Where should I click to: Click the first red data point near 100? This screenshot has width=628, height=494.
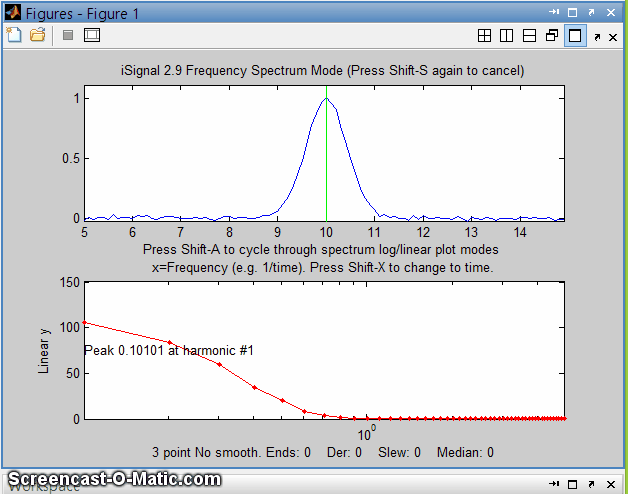click(85, 323)
